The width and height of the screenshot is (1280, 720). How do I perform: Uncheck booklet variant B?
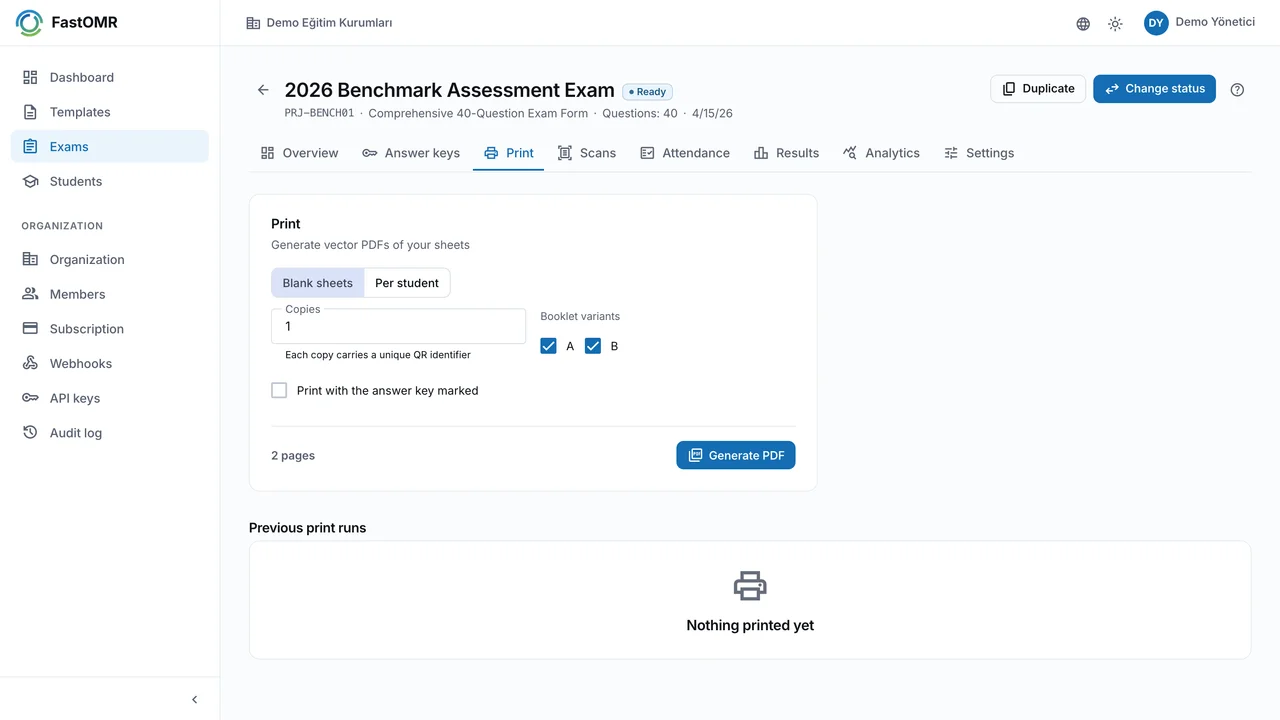coord(593,346)
